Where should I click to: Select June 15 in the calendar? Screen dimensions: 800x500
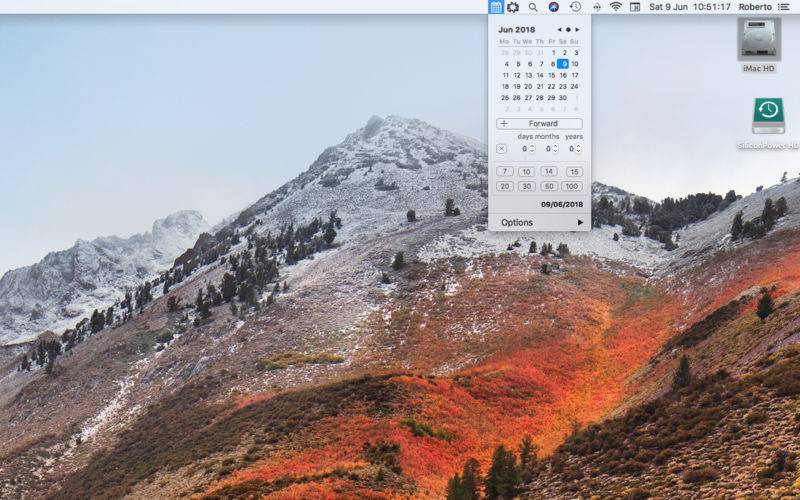click(x=552, y=75)
